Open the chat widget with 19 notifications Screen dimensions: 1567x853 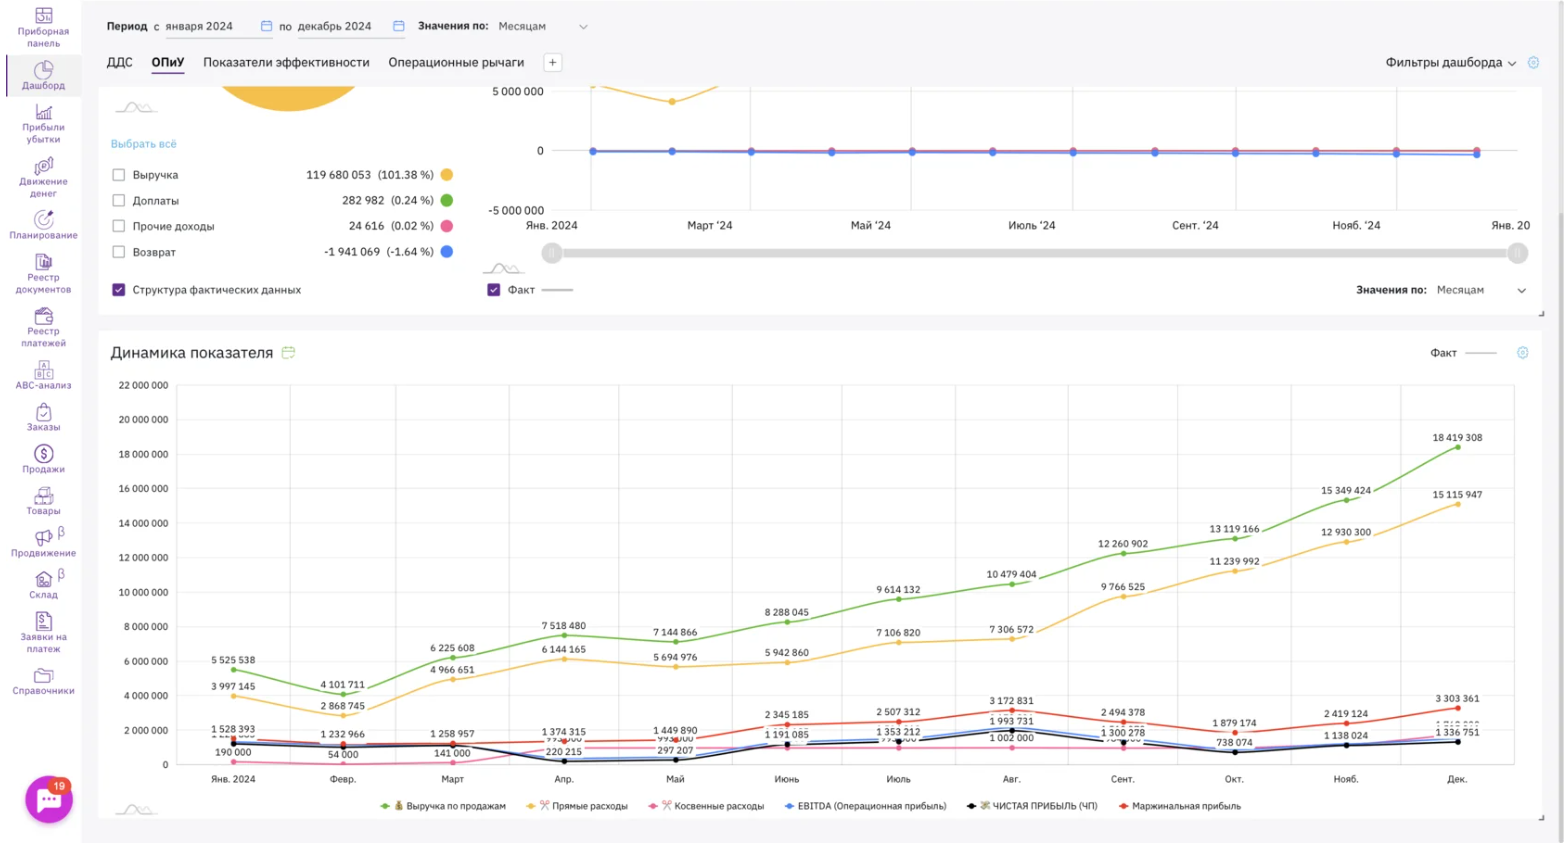pos(48,800)
